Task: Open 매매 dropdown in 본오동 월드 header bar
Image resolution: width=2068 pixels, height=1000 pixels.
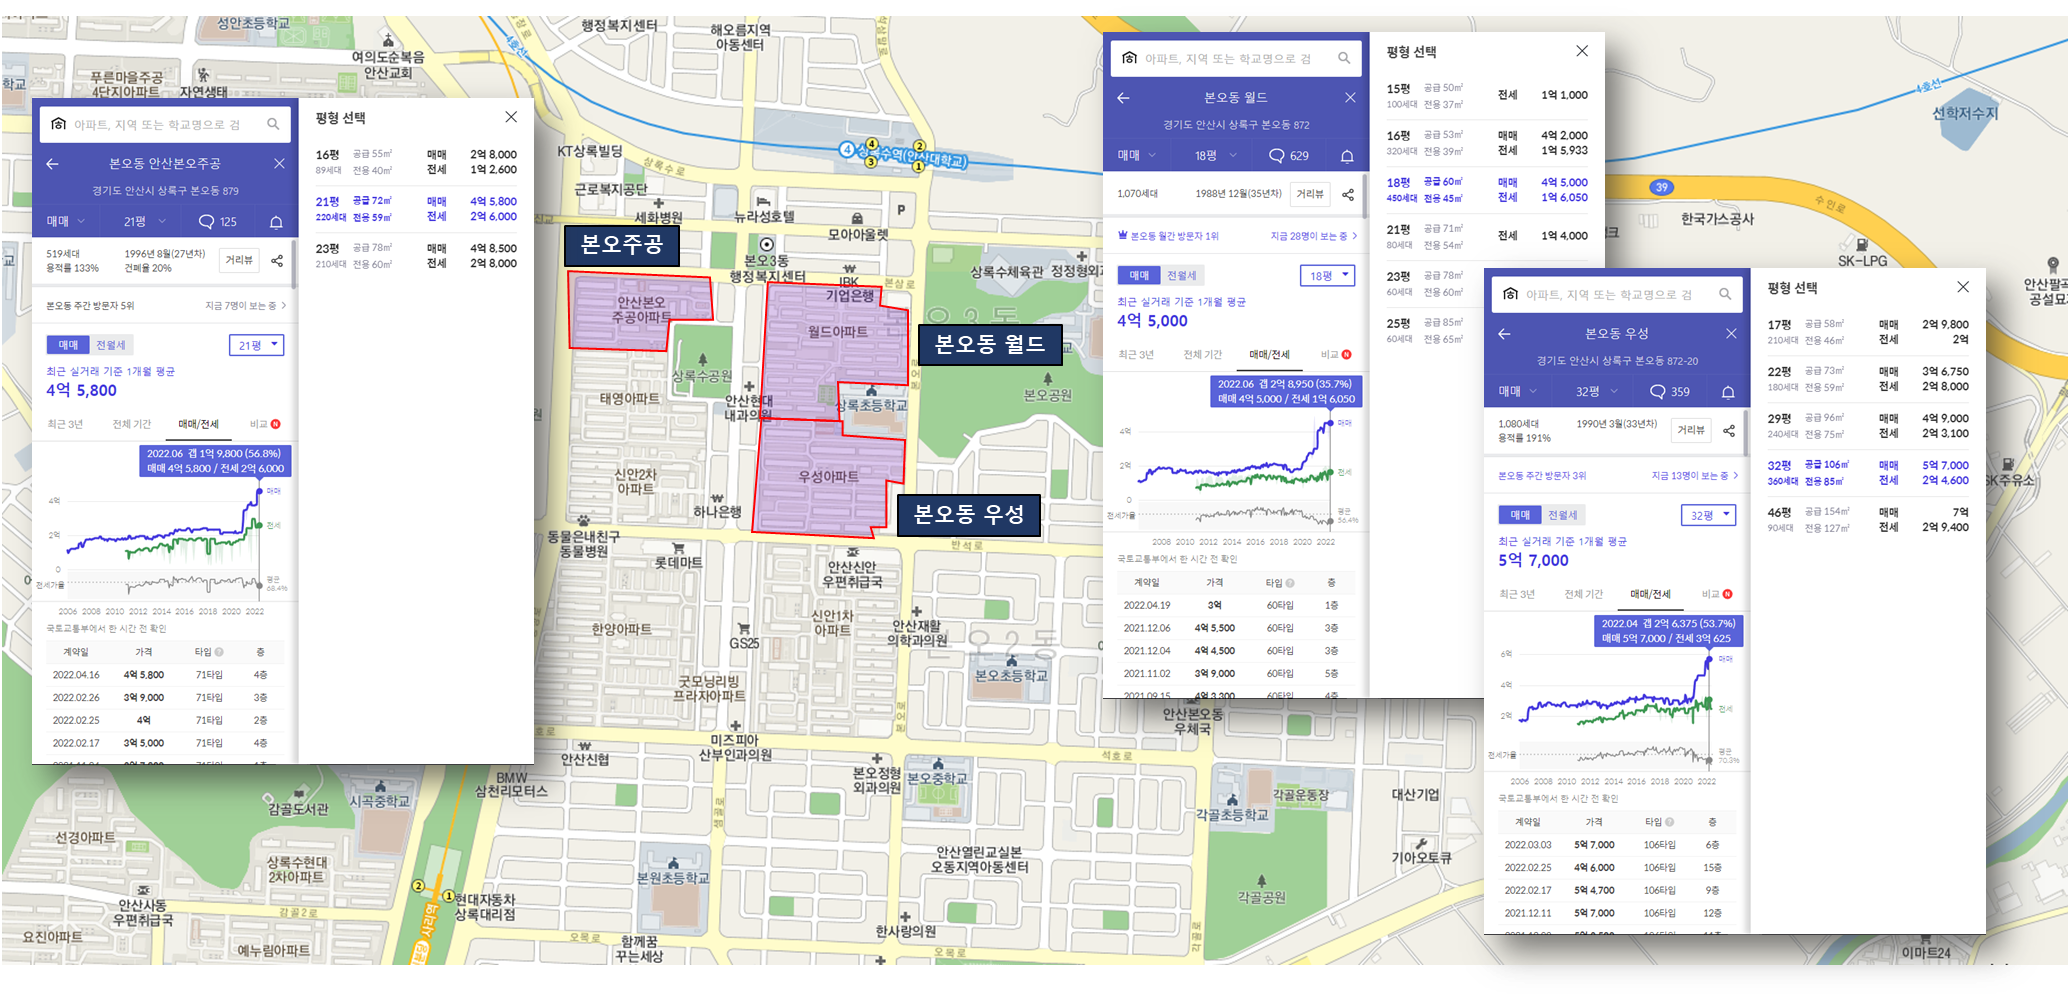Action: tap(1136, 155)
